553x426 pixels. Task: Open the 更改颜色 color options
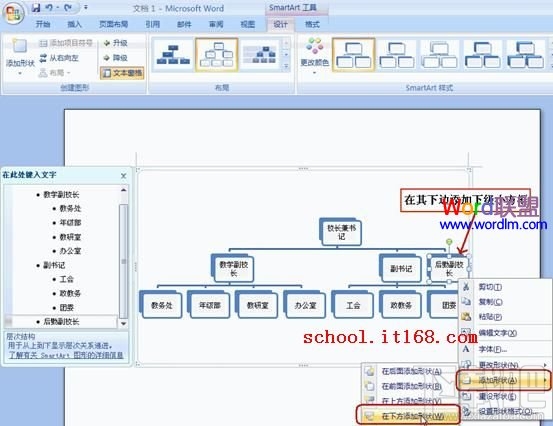[315, 56]
